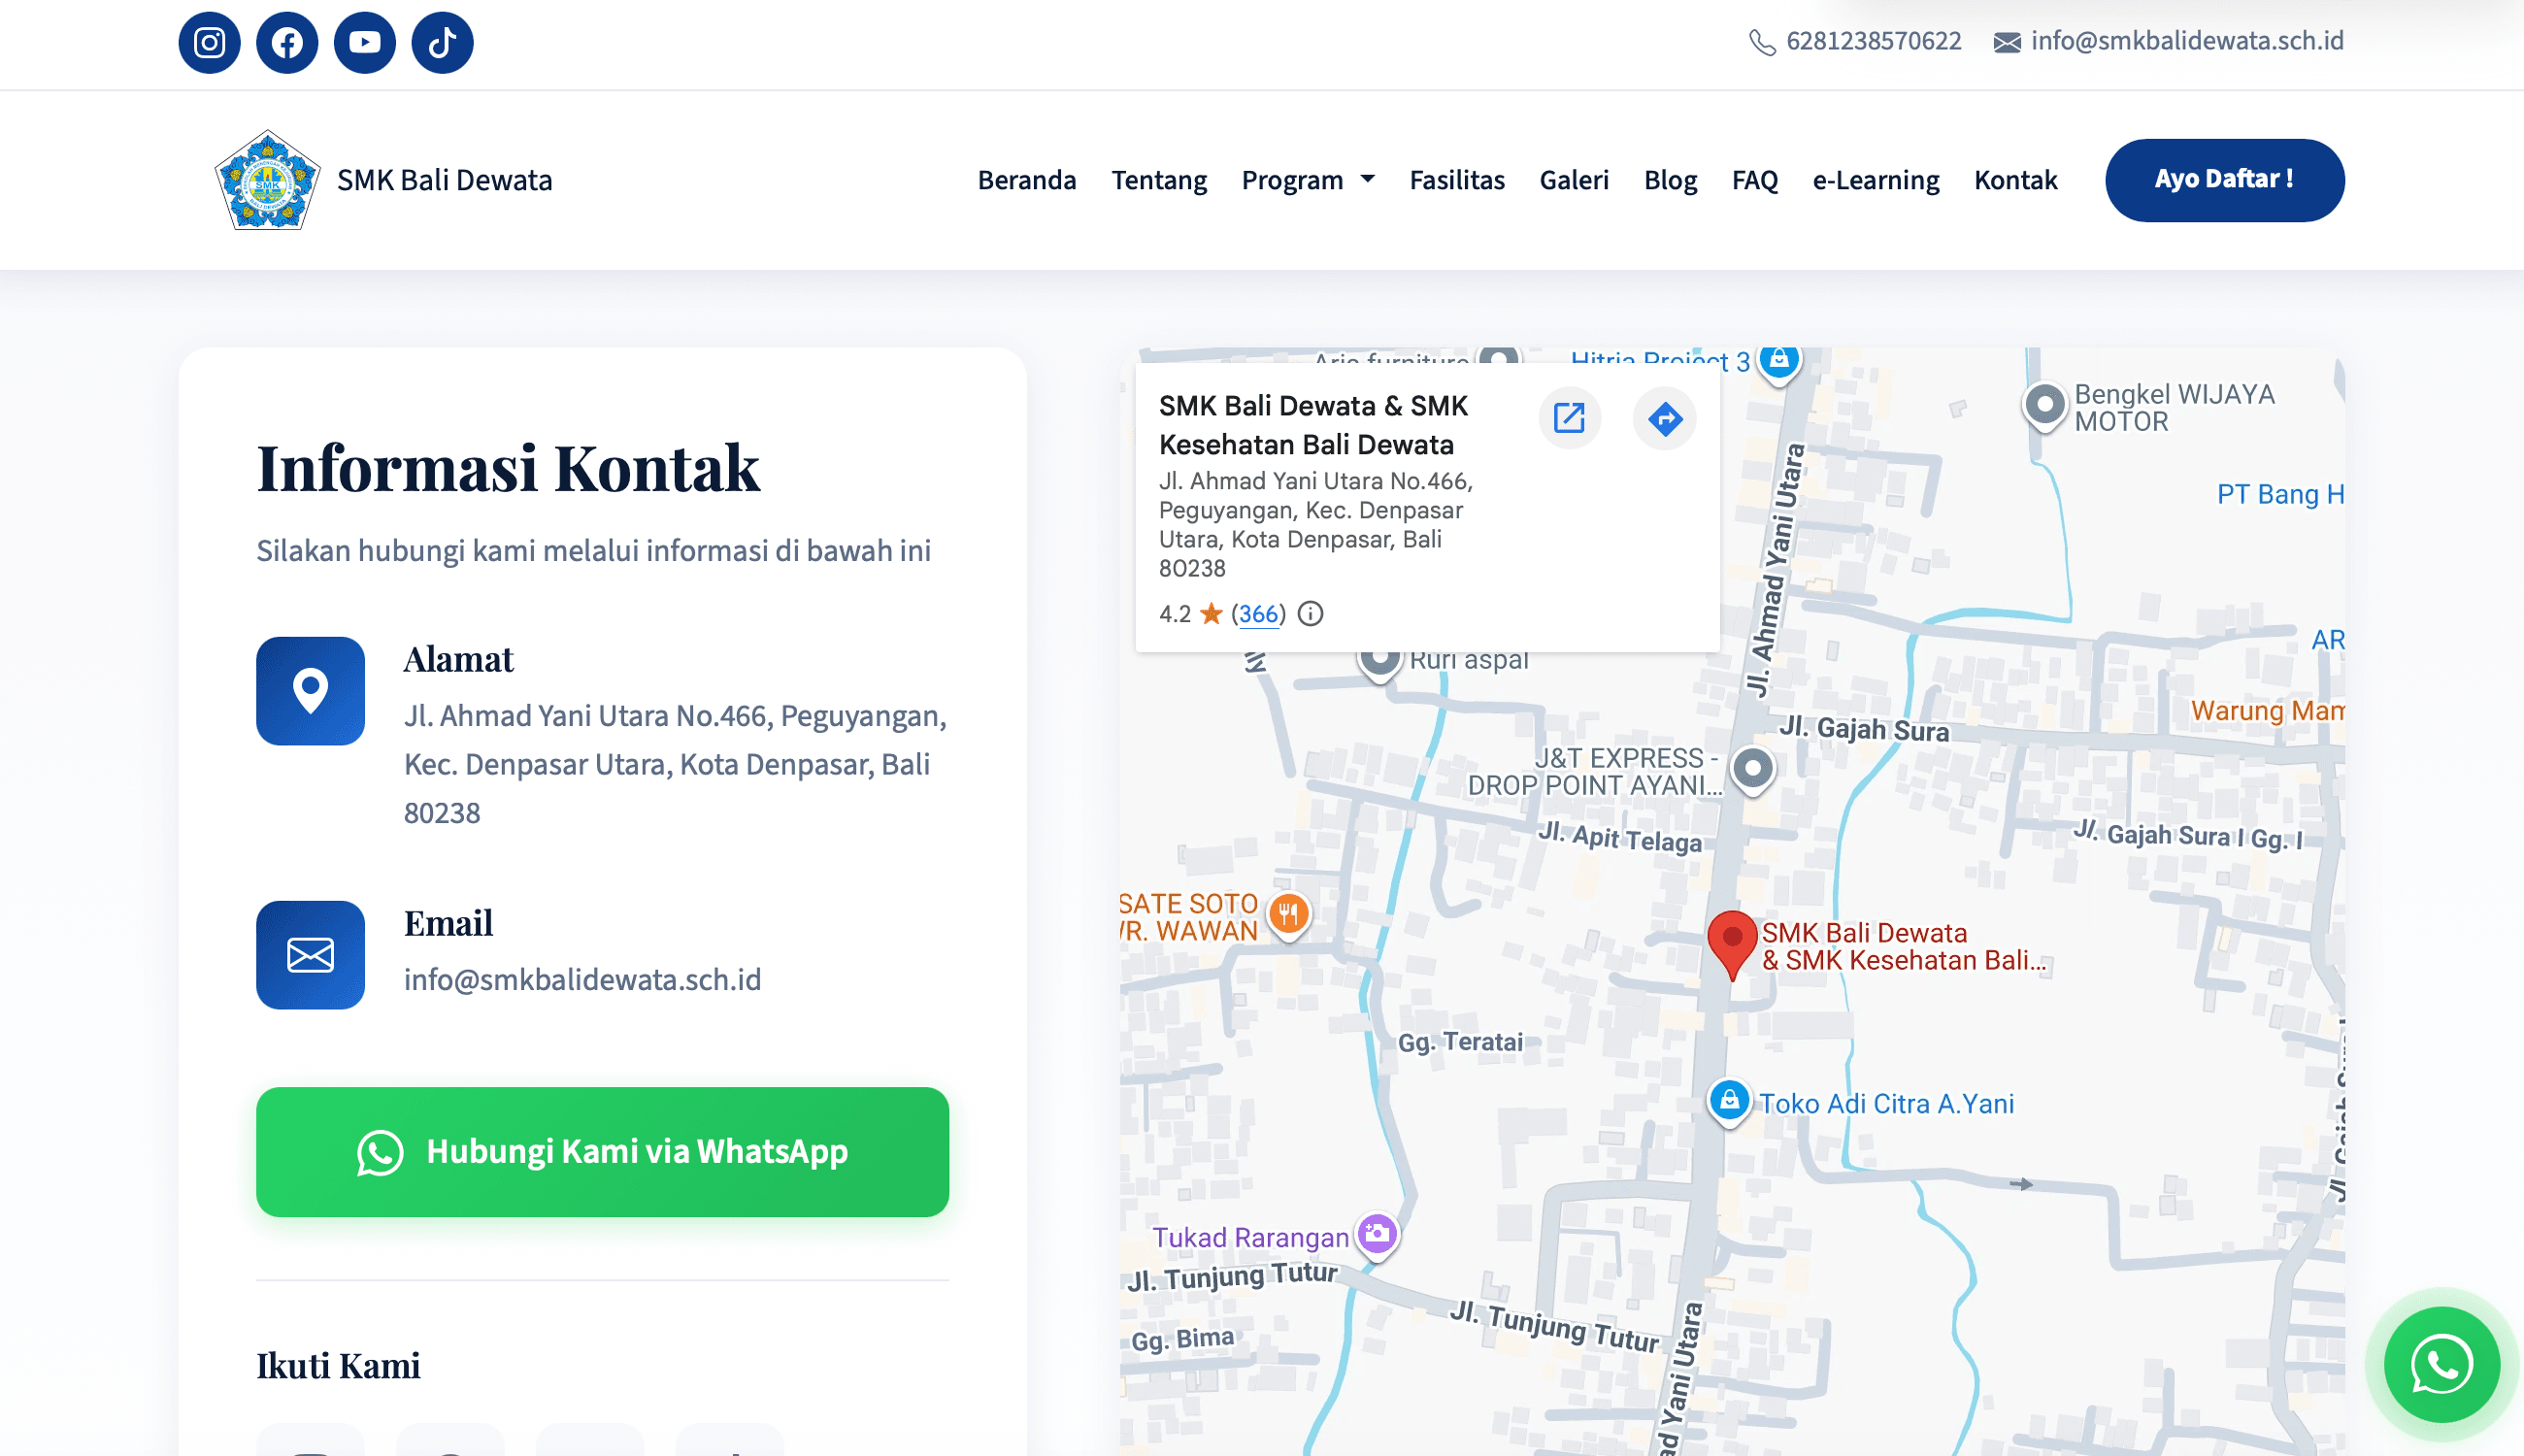Click the top bar info@smkbalidewata.sch.id email
Image resolution: width=2524 pixels, height=1456 pixels.
(x=2188, y=41)
